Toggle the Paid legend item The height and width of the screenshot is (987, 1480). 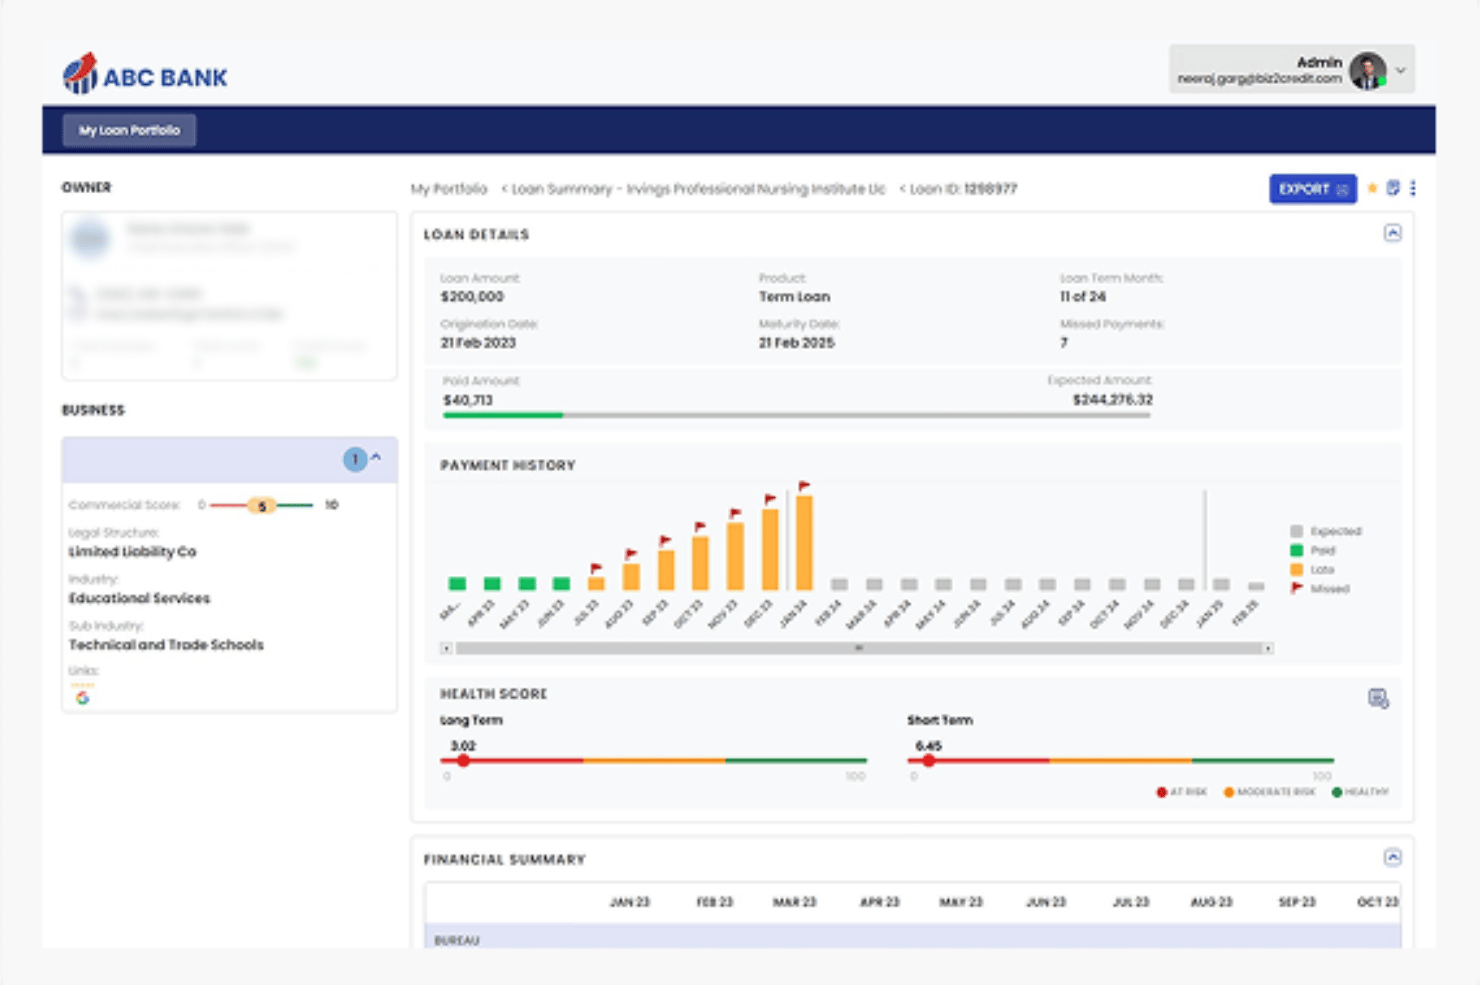pos(1313,550)
